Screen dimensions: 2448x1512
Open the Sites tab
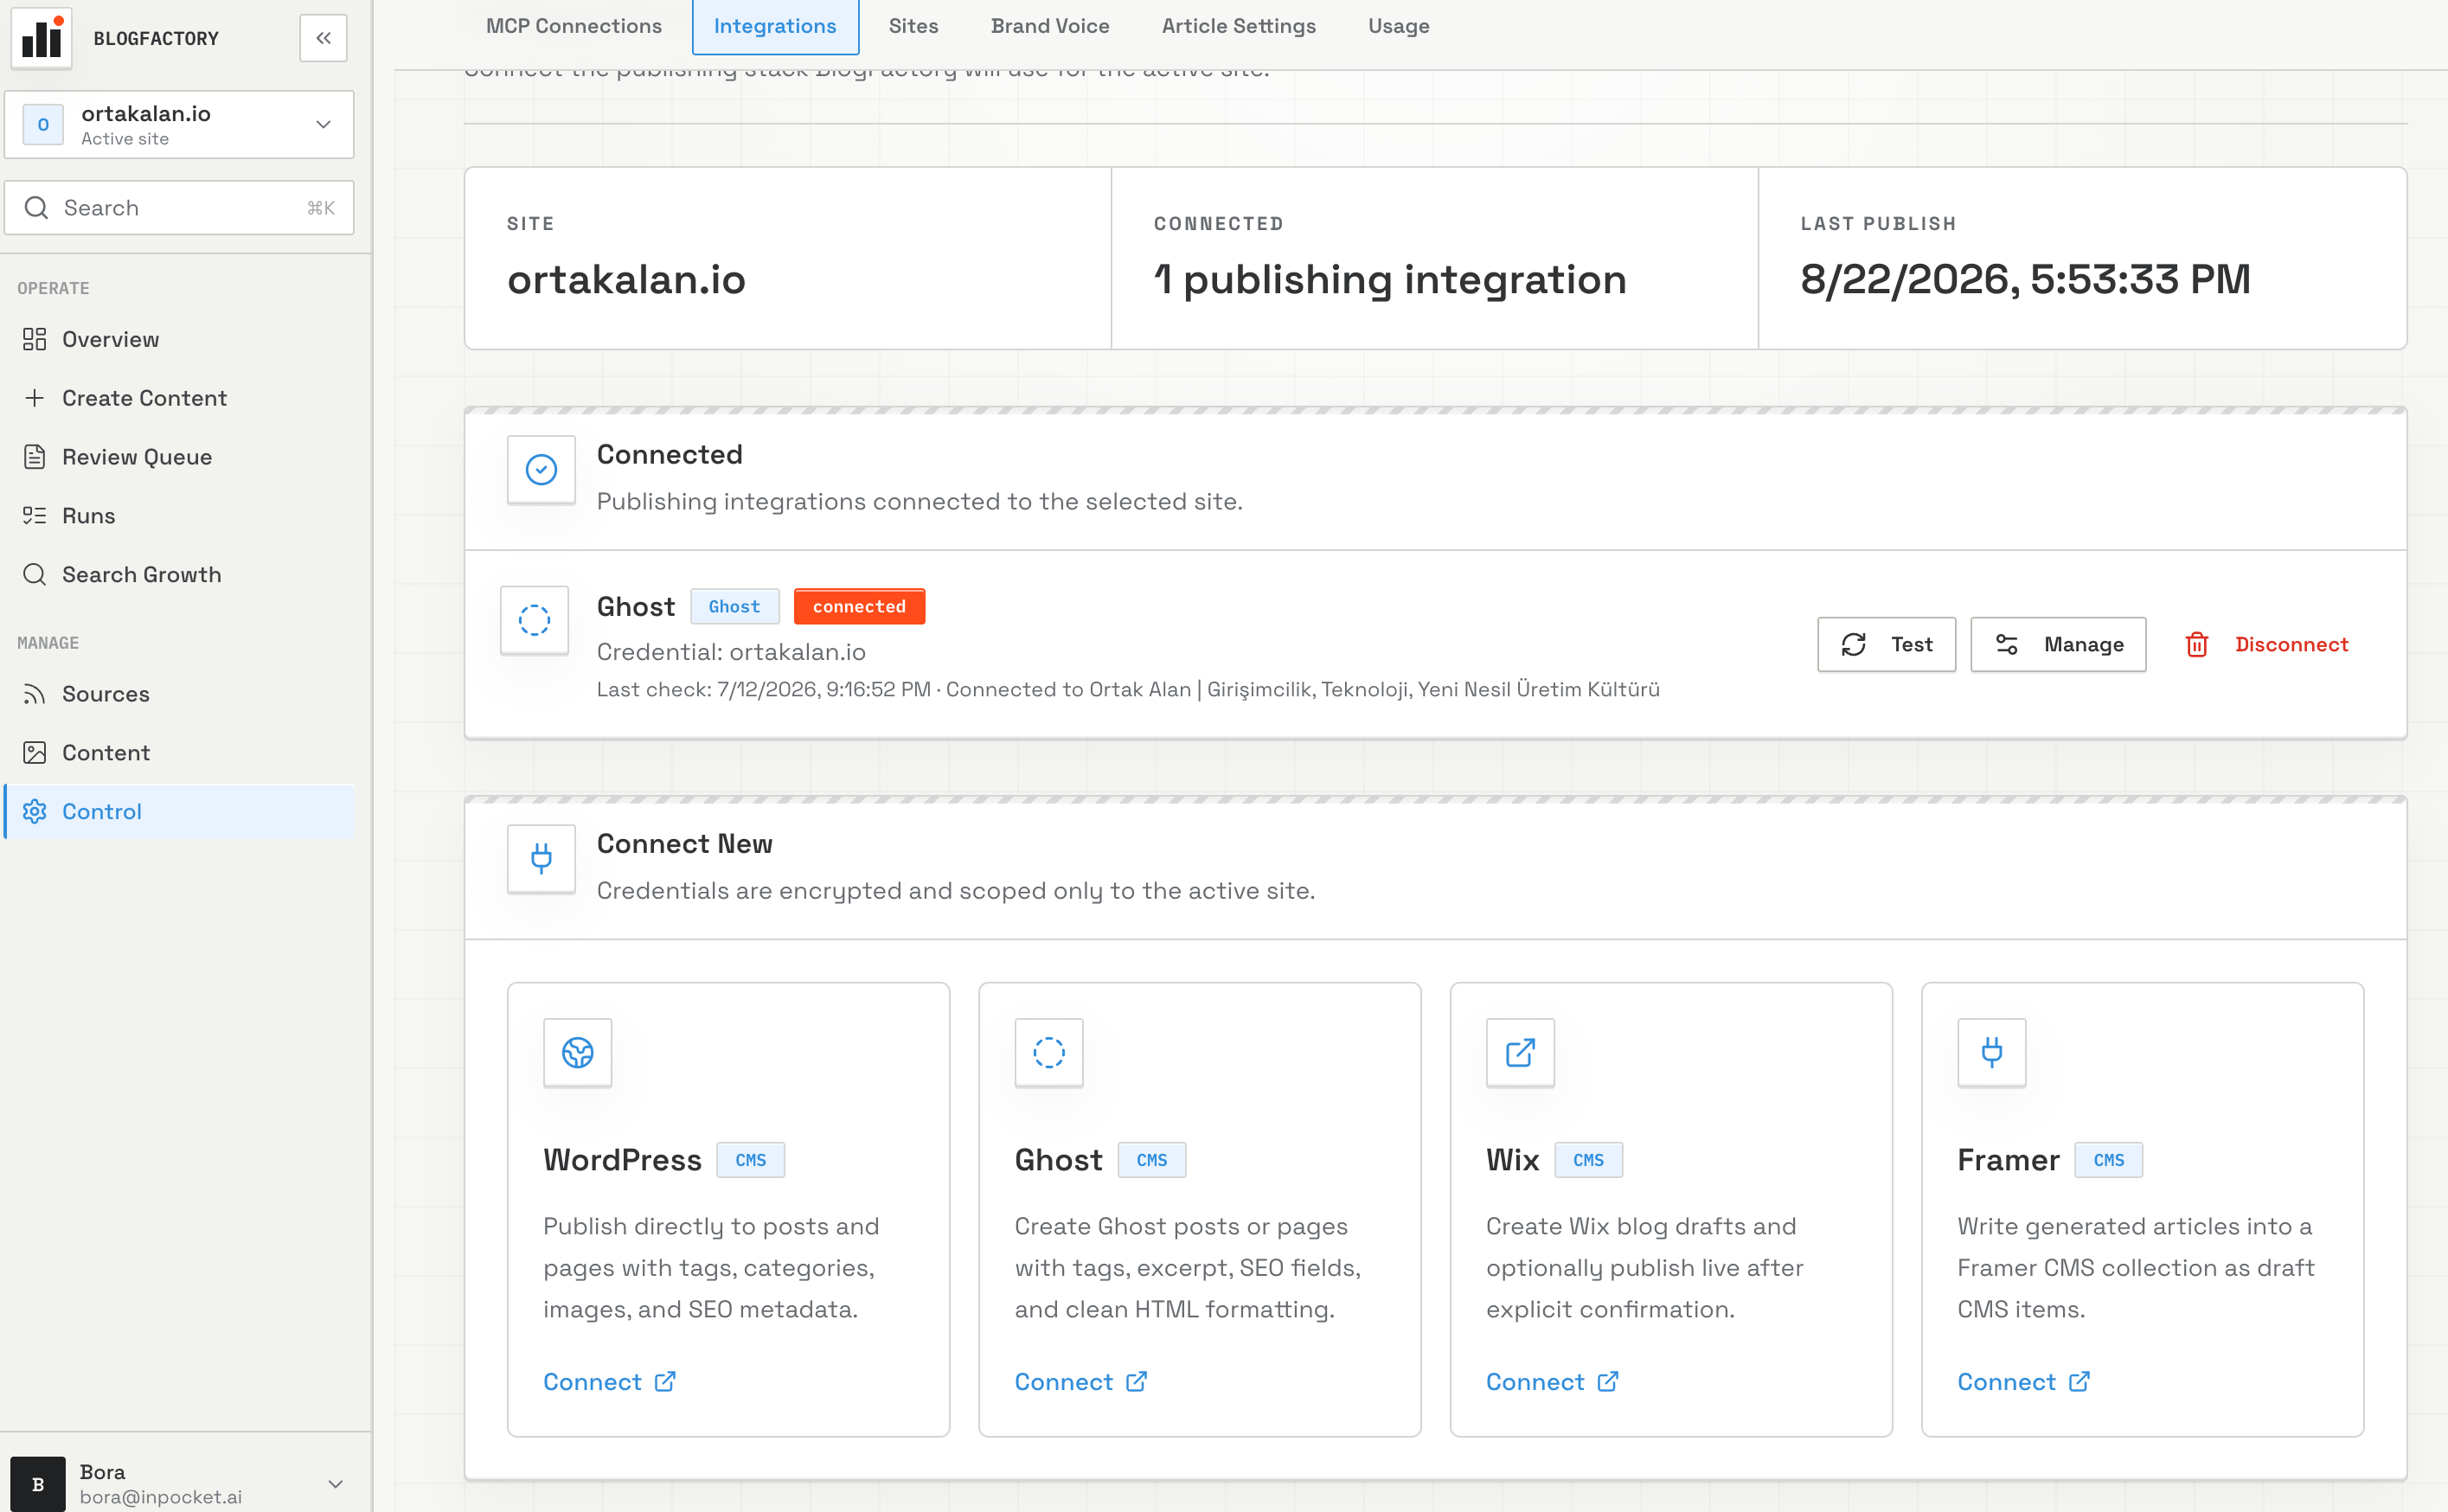tap(914, 26)
